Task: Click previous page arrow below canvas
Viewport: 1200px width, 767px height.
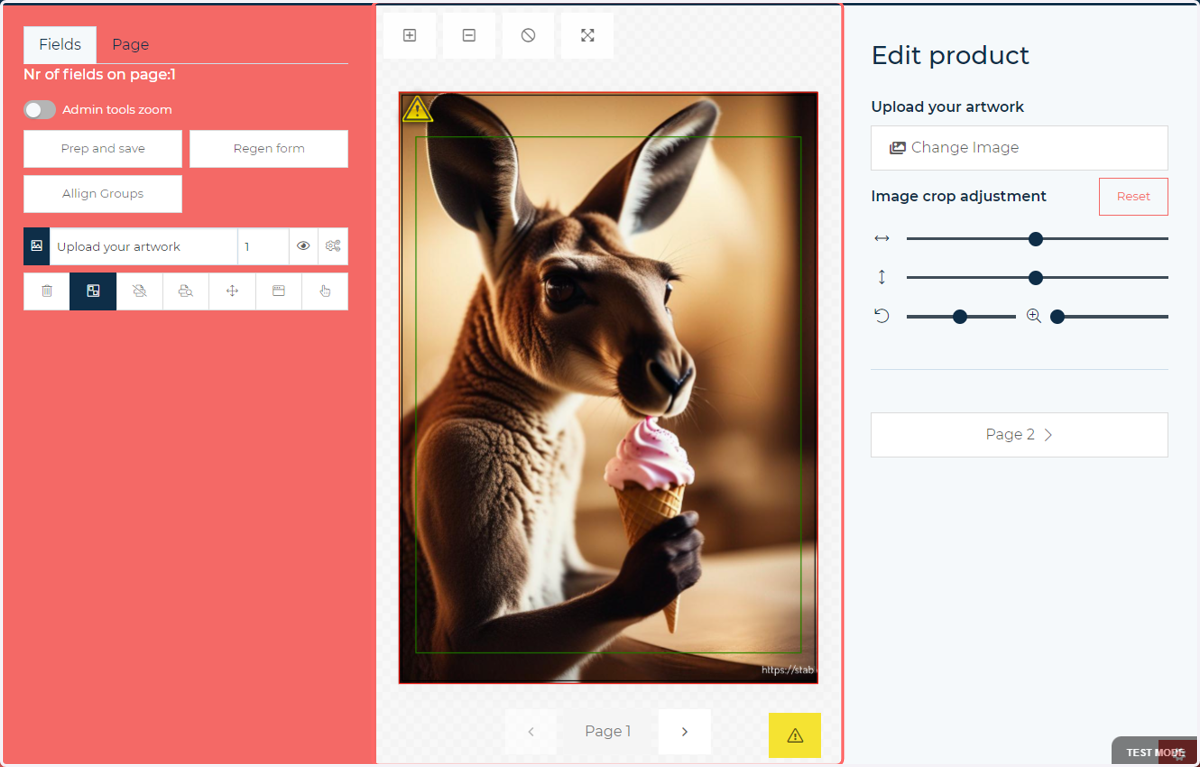Action: [x=531, y=732]
